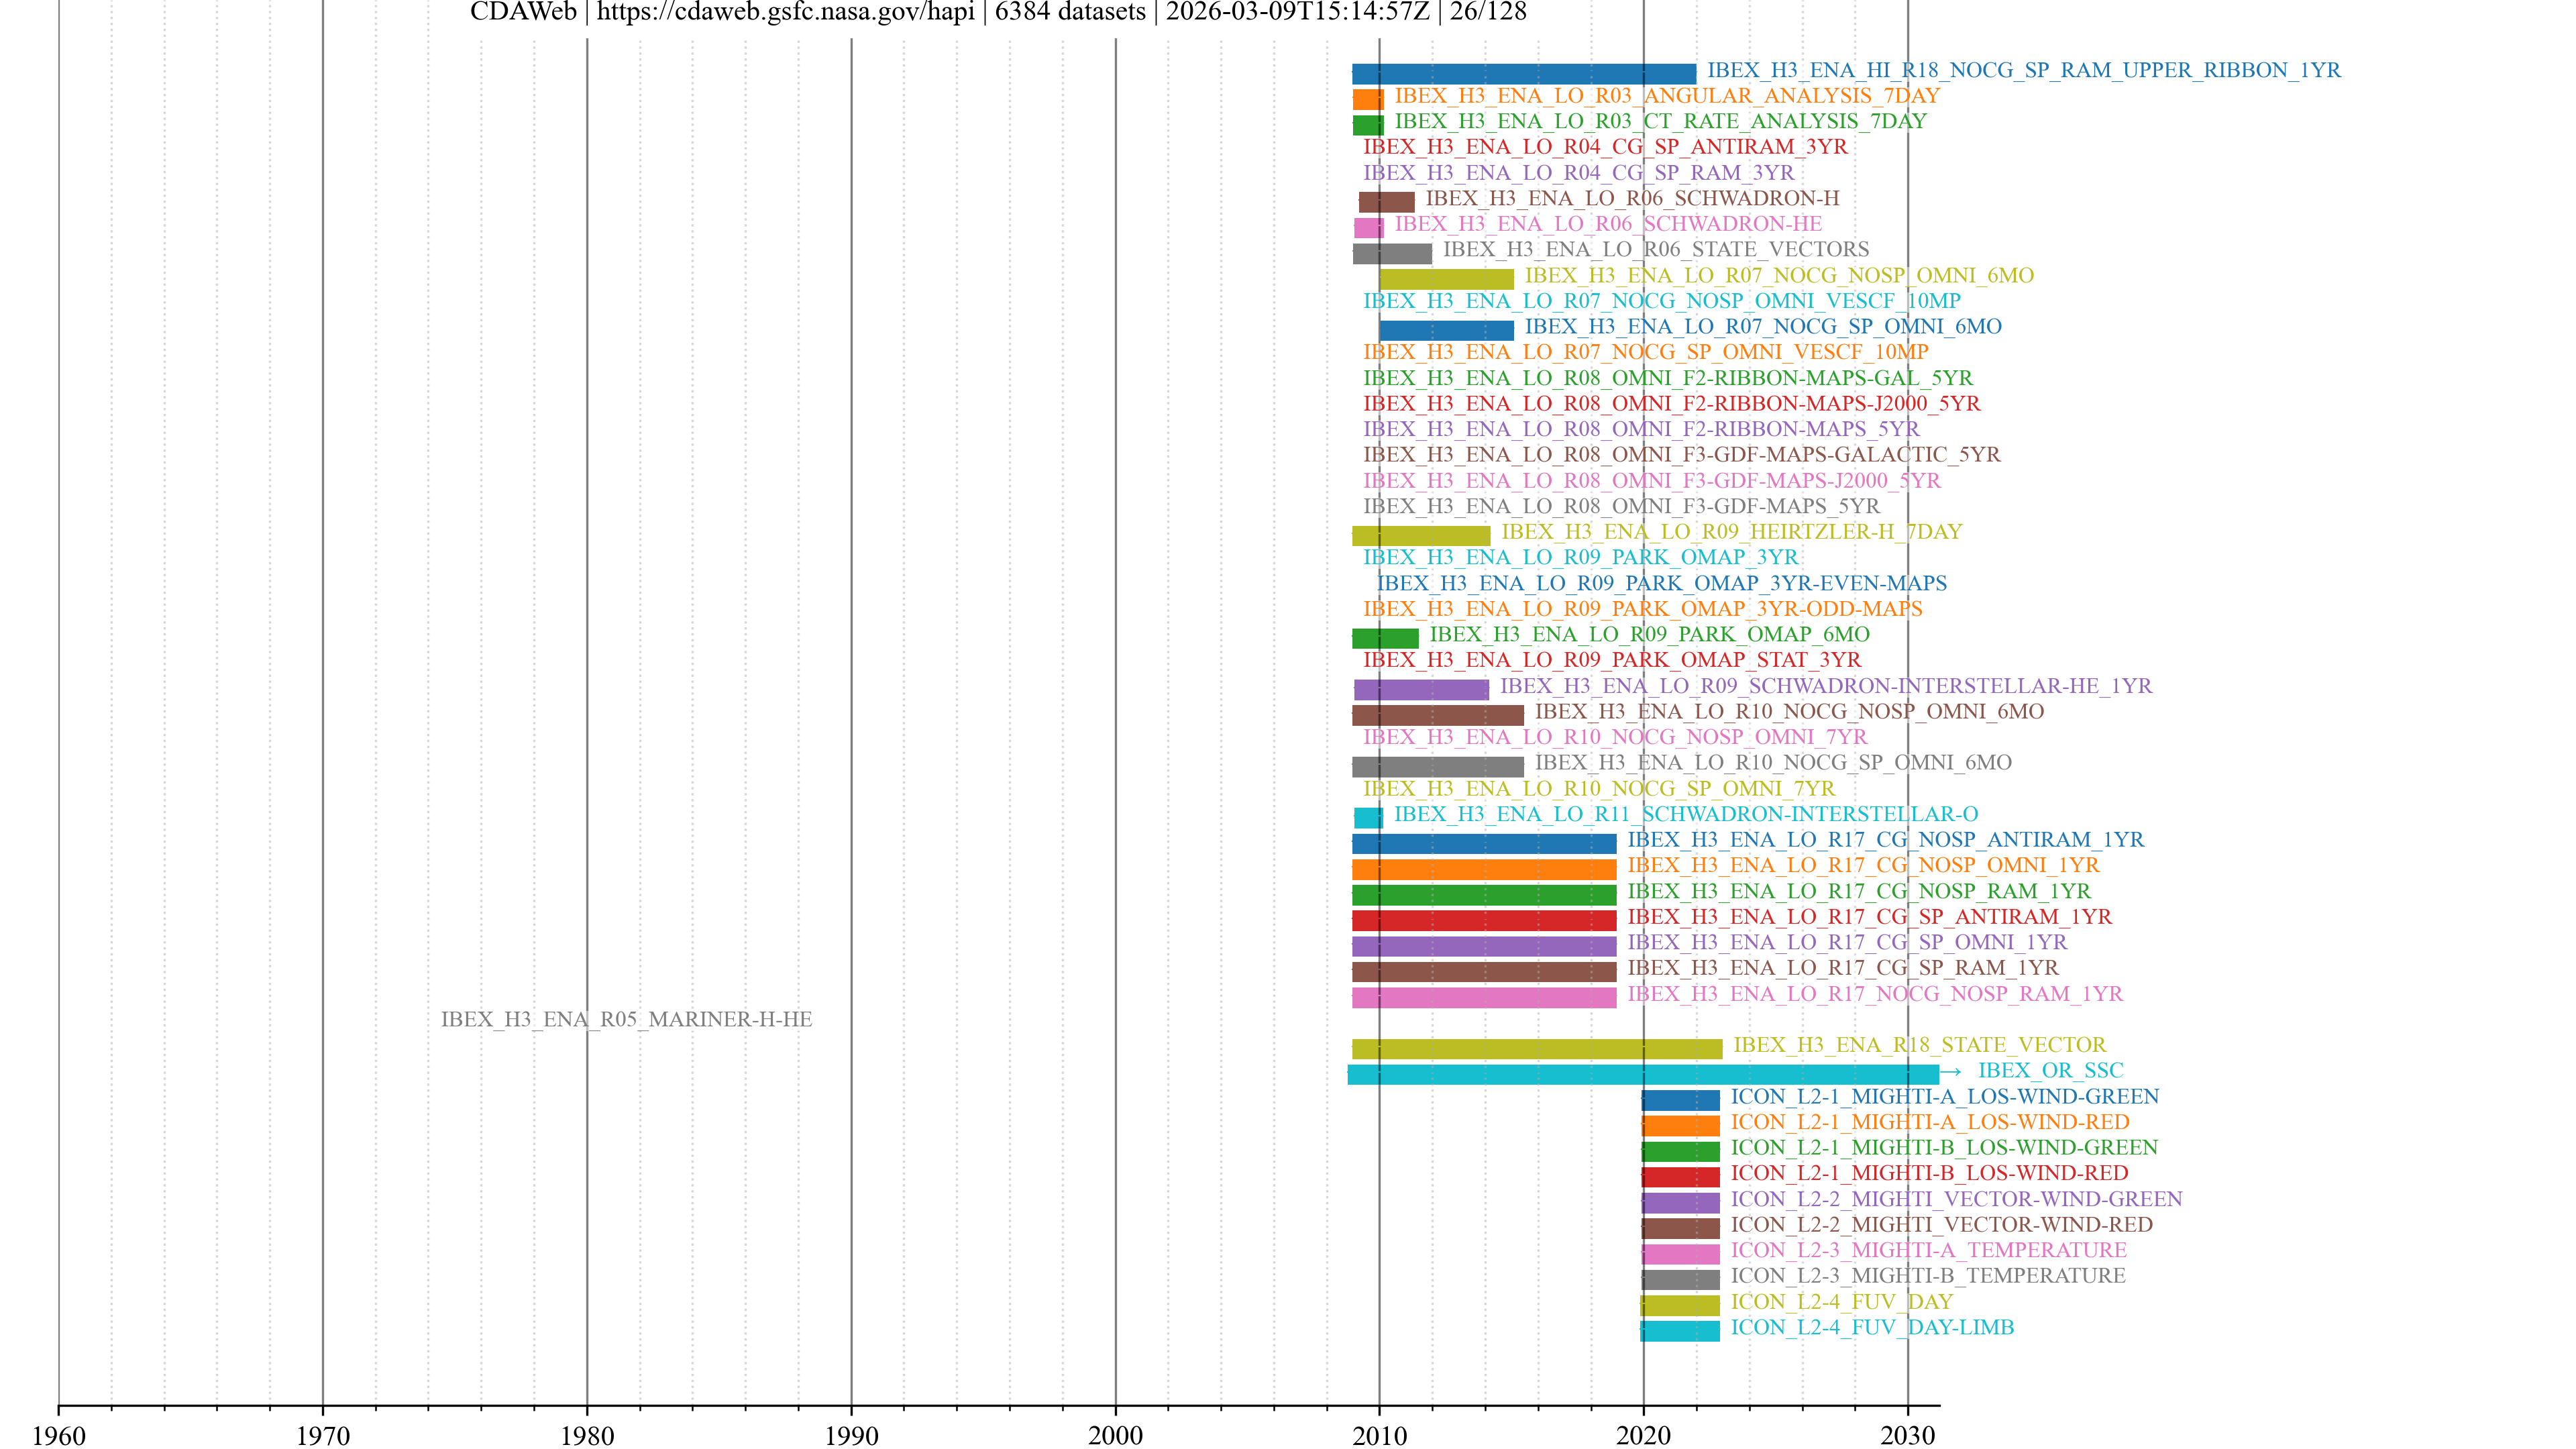The image size is (2576, 1449).
Task: Click the ICON_L2-4_FUV_DAY-LIMB label
Action: 1872,1327
